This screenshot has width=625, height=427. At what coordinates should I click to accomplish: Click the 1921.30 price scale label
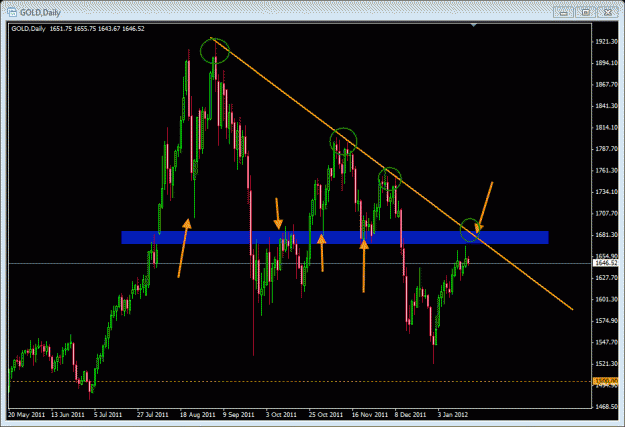coord(606,41)
